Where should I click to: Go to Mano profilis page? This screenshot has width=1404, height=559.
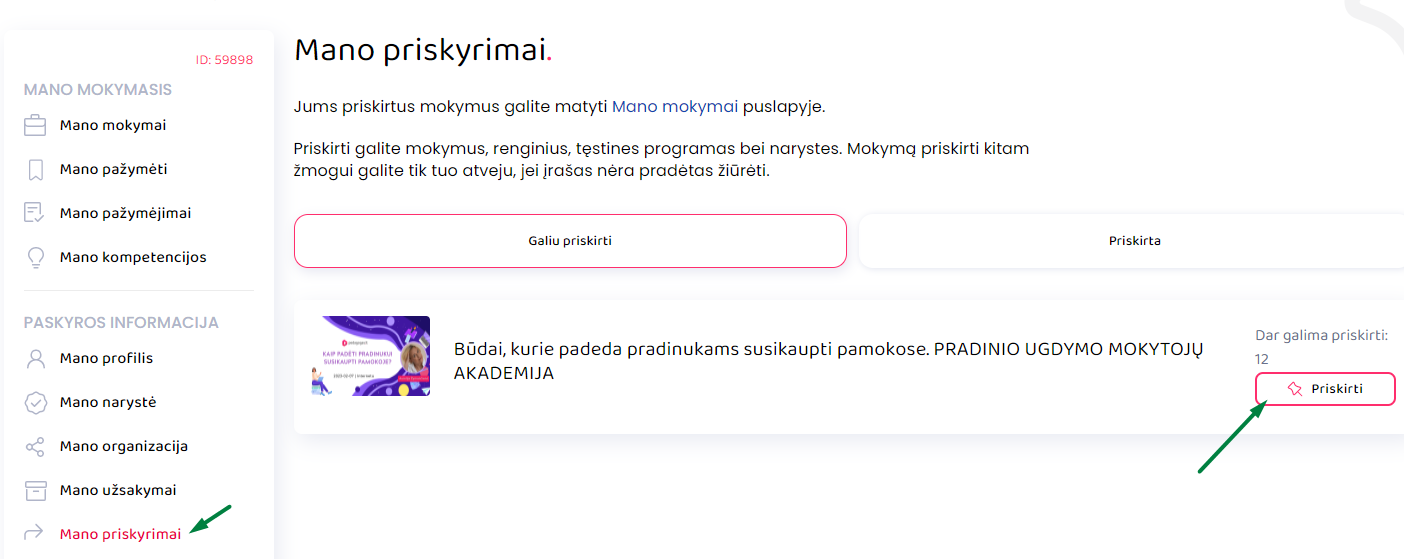coord(106,359)
